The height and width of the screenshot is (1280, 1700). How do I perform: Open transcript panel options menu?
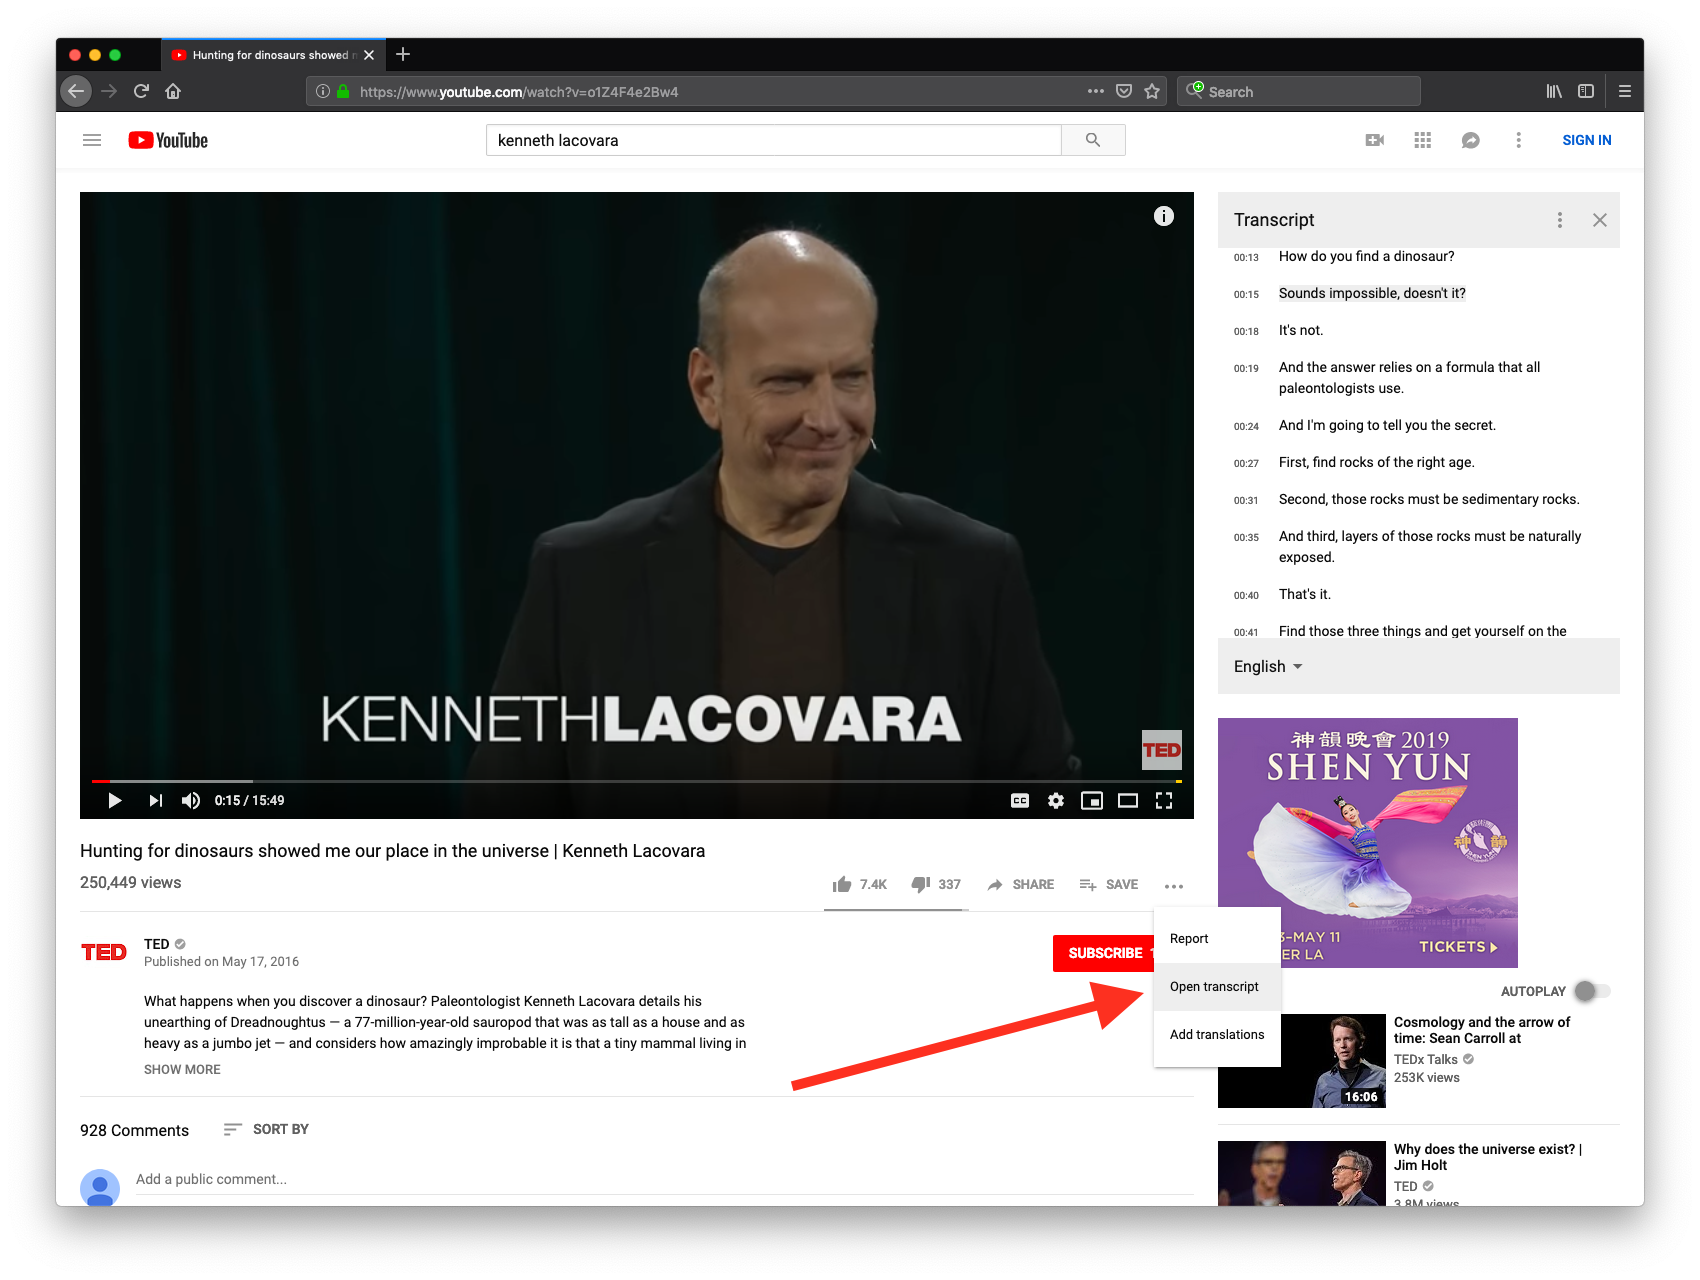coord(1560,220)
